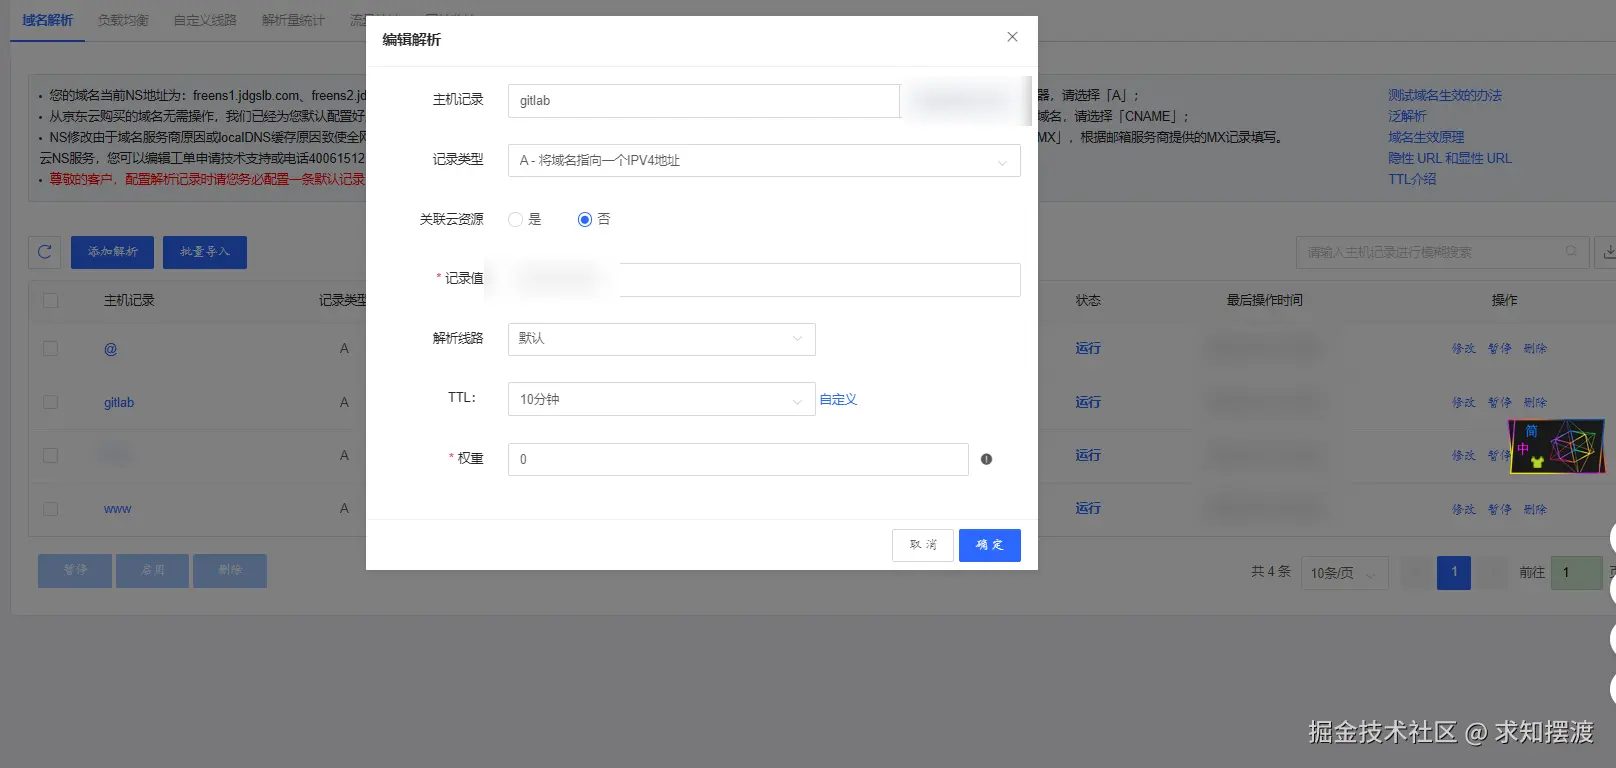Click the 自定义 link next to TTL
Screen dimensions: 1616x768
click(838, 399)
